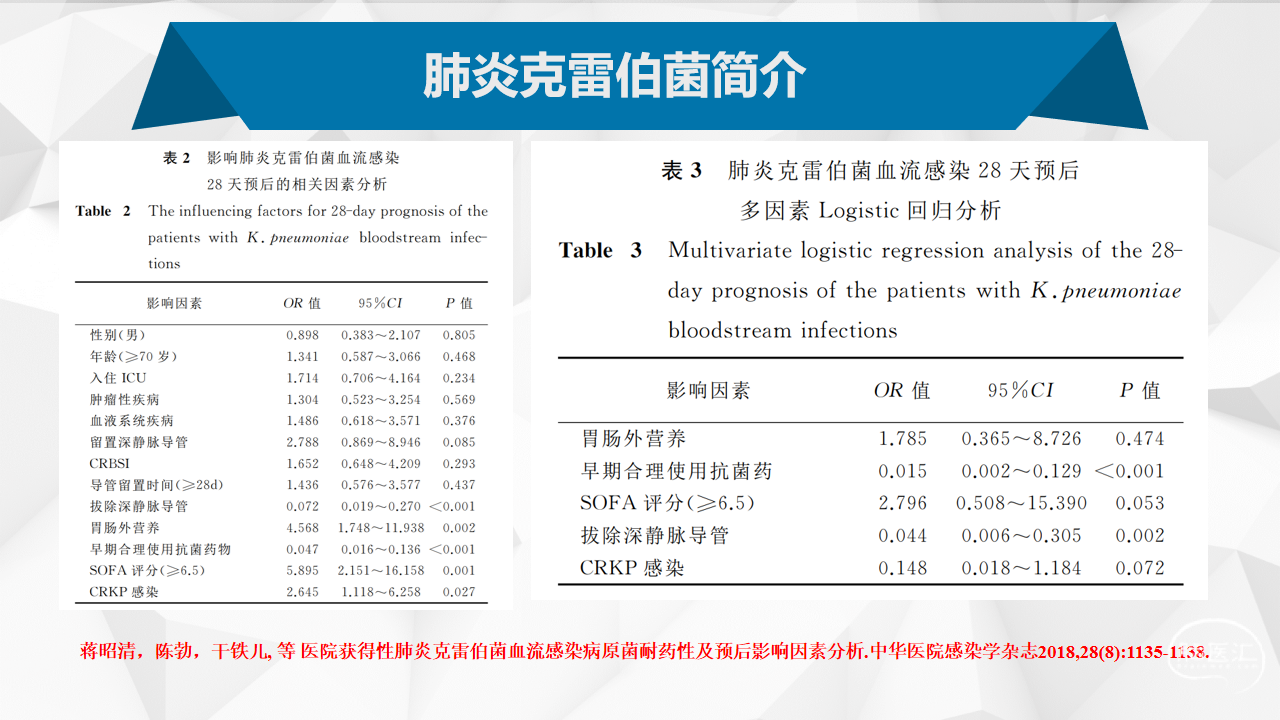The image size is (1280, 720).
Task: Click confidence interval 0.006~0.305
Action: tap(1022, 536)
